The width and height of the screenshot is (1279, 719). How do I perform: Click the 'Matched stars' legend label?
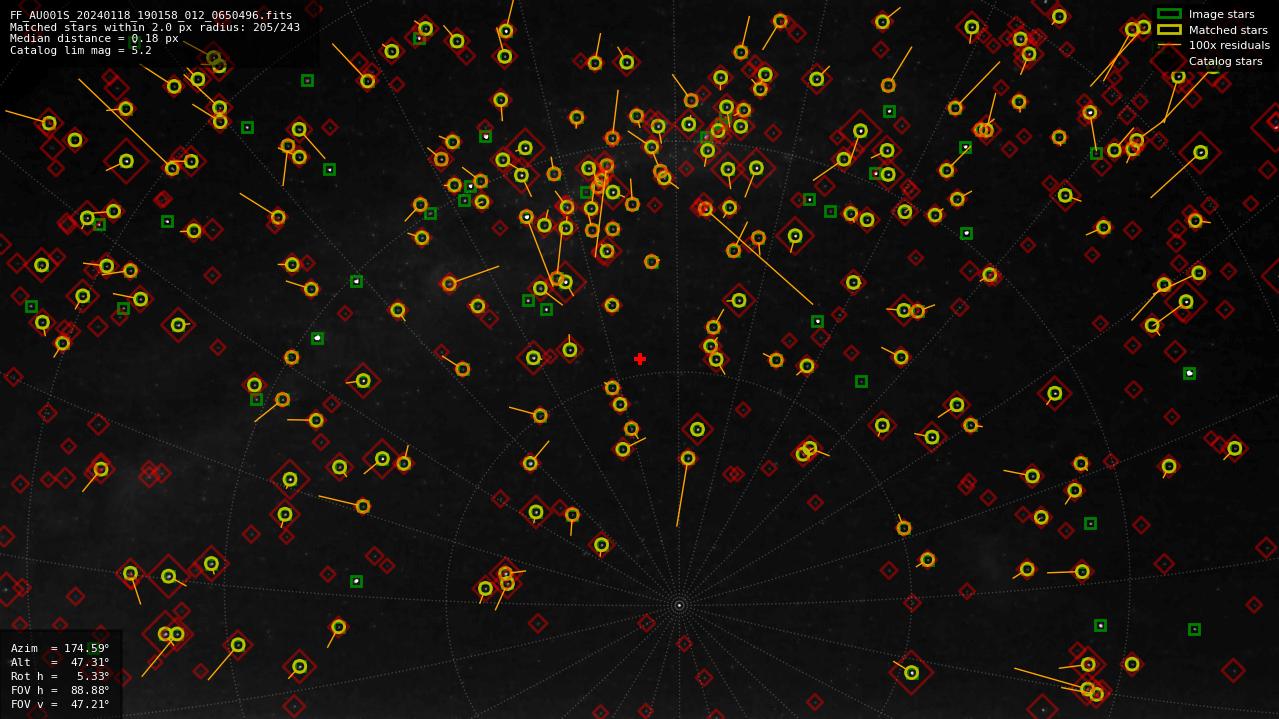[x=1228, y=30]
